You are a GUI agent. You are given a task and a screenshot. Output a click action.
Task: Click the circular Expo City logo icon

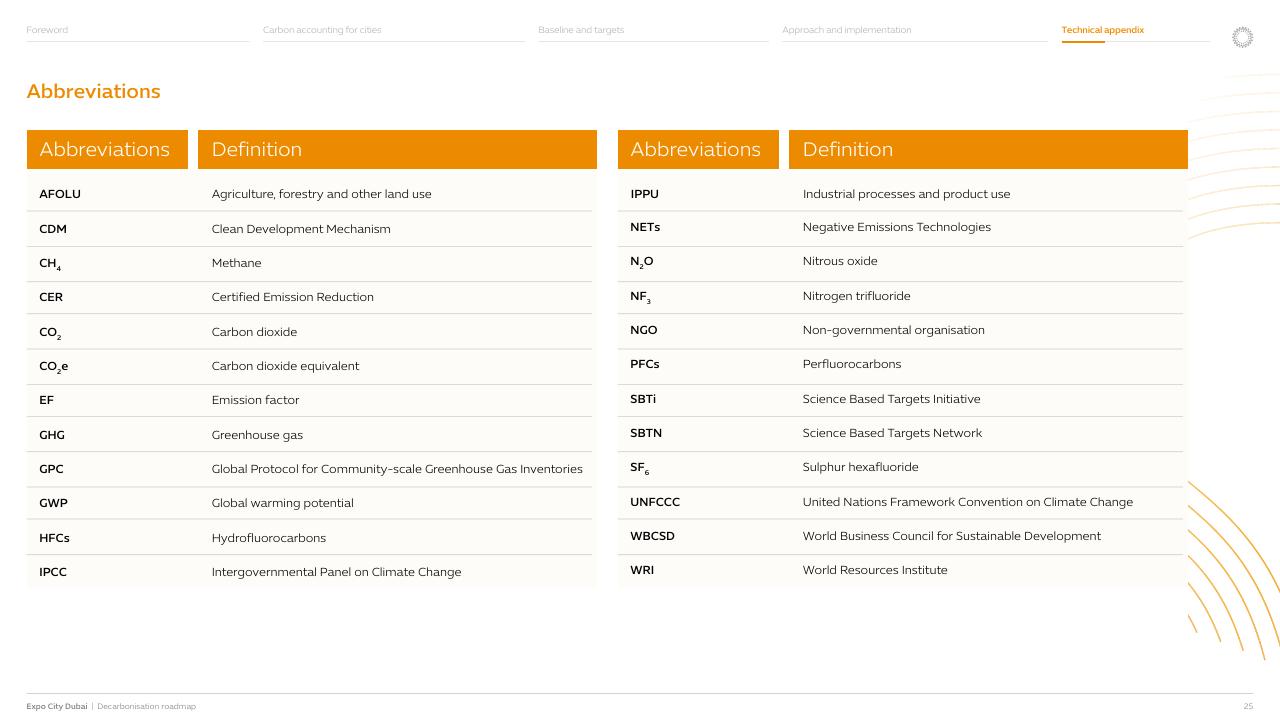[1242, 37]
